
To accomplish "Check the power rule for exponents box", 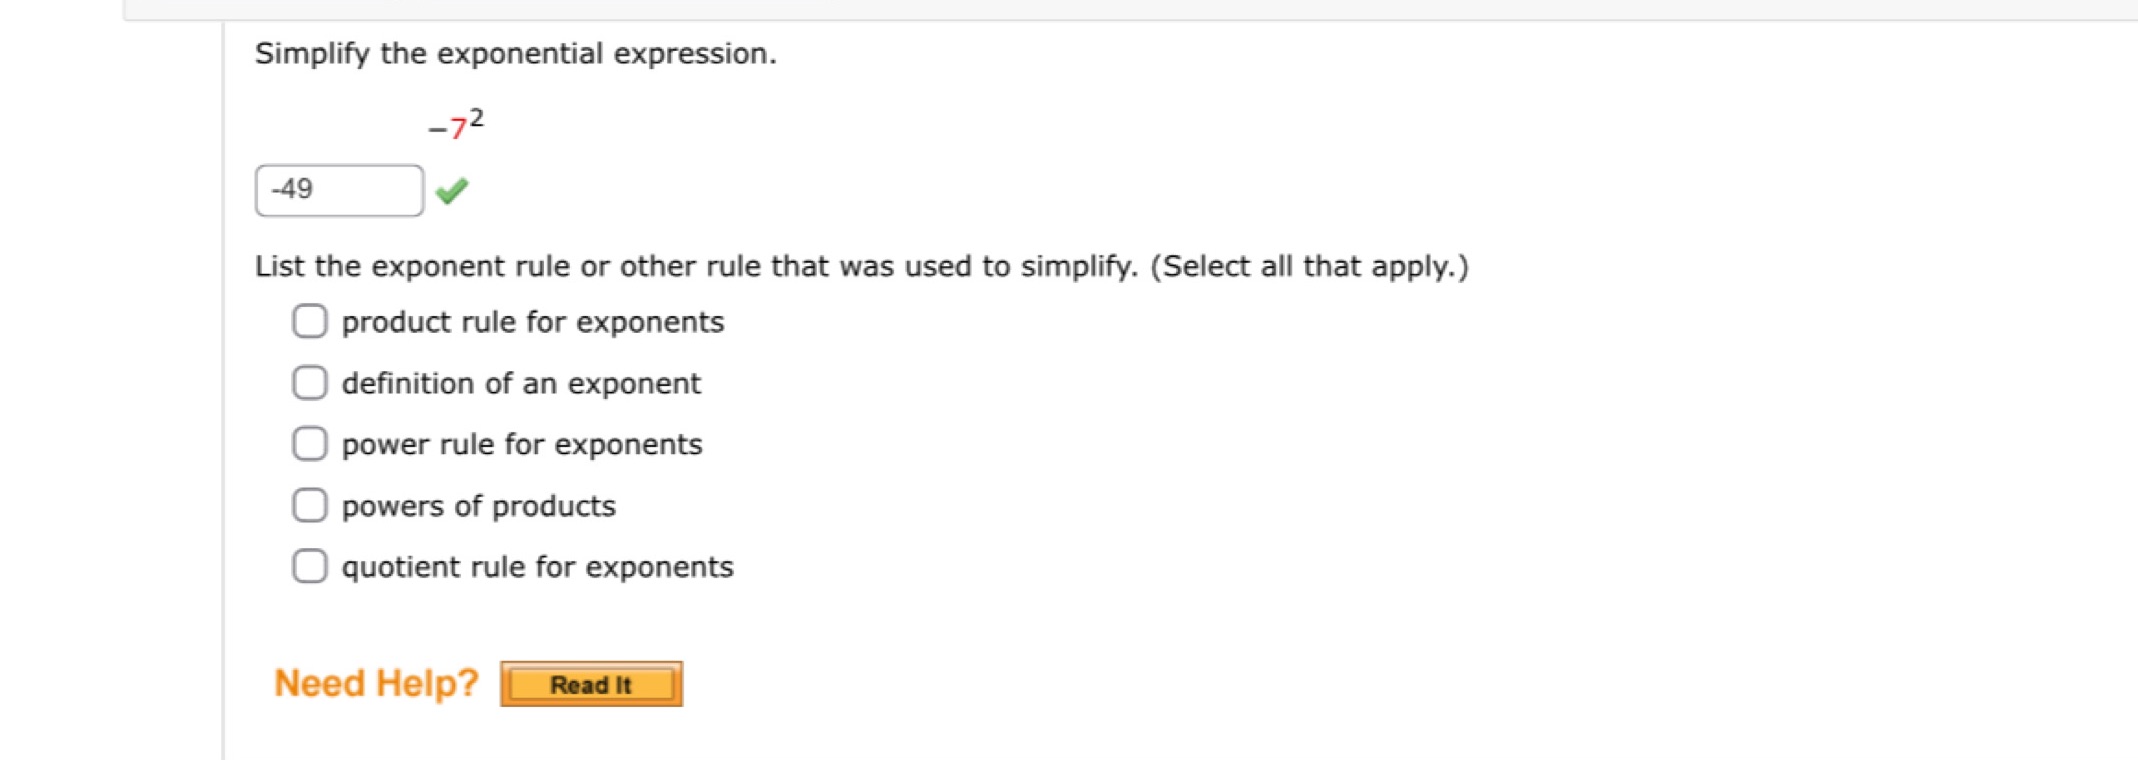I will pos(310,443).
